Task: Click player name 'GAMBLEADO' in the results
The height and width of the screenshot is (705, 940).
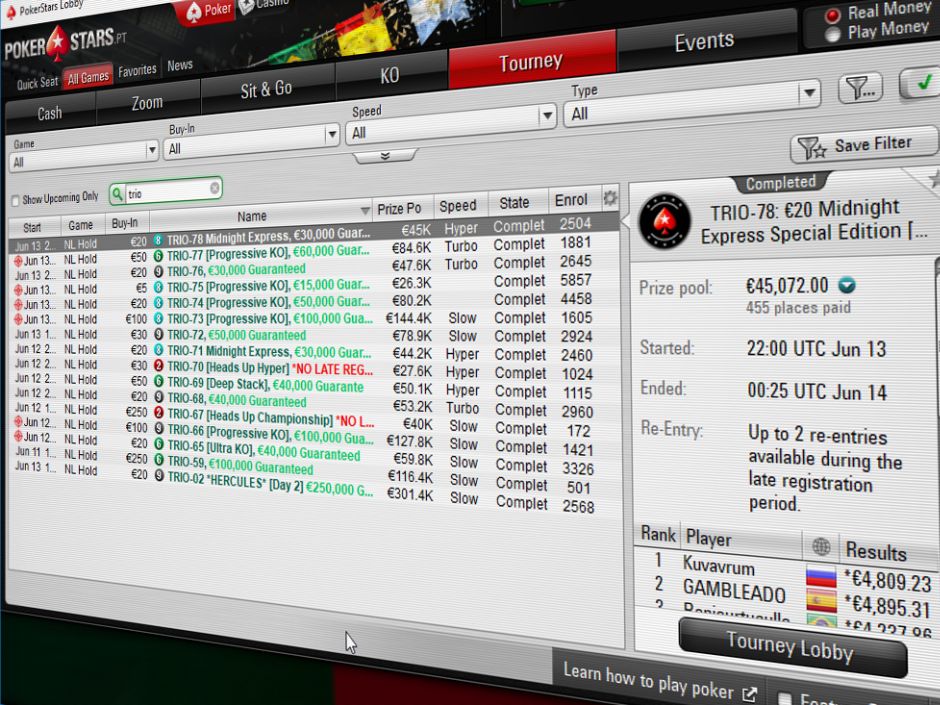Action: (x=734, y=591)
